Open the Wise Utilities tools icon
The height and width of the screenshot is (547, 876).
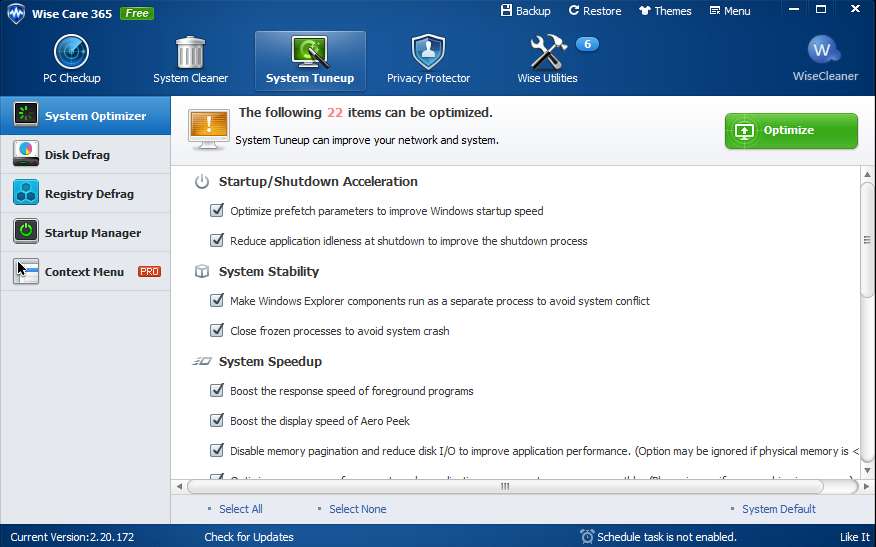click(x=547, y=52)
